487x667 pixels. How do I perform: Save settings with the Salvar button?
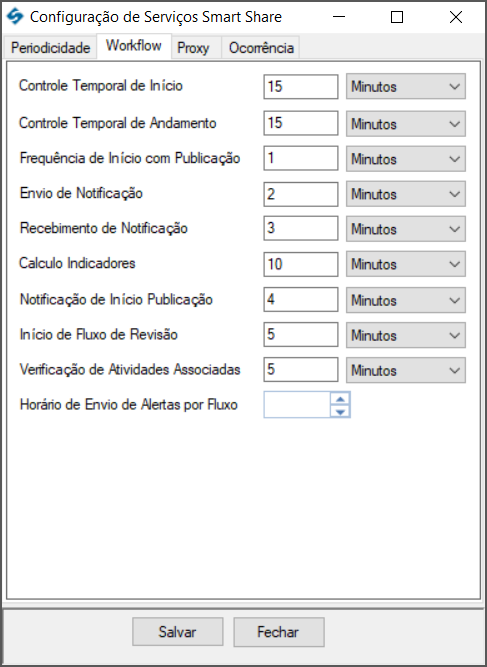[177, 632]
